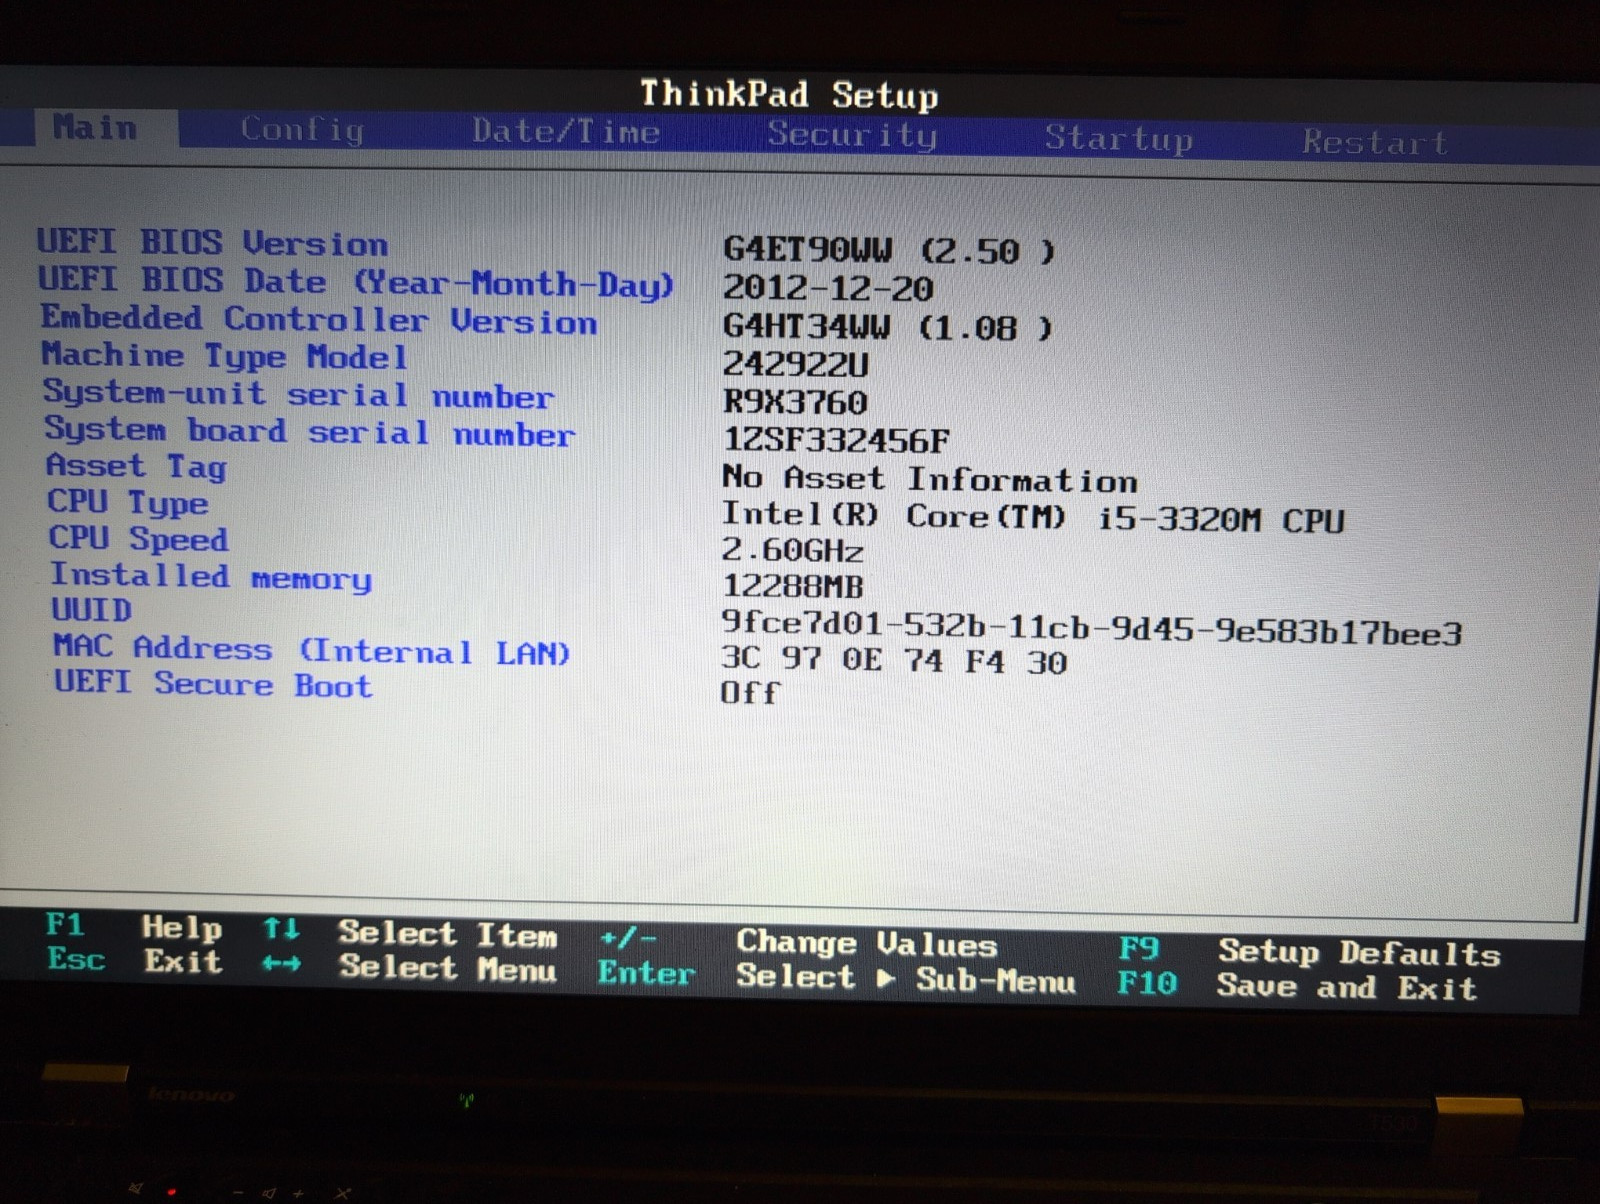Click the Secure Boot Off value

(x=750, y=692)
